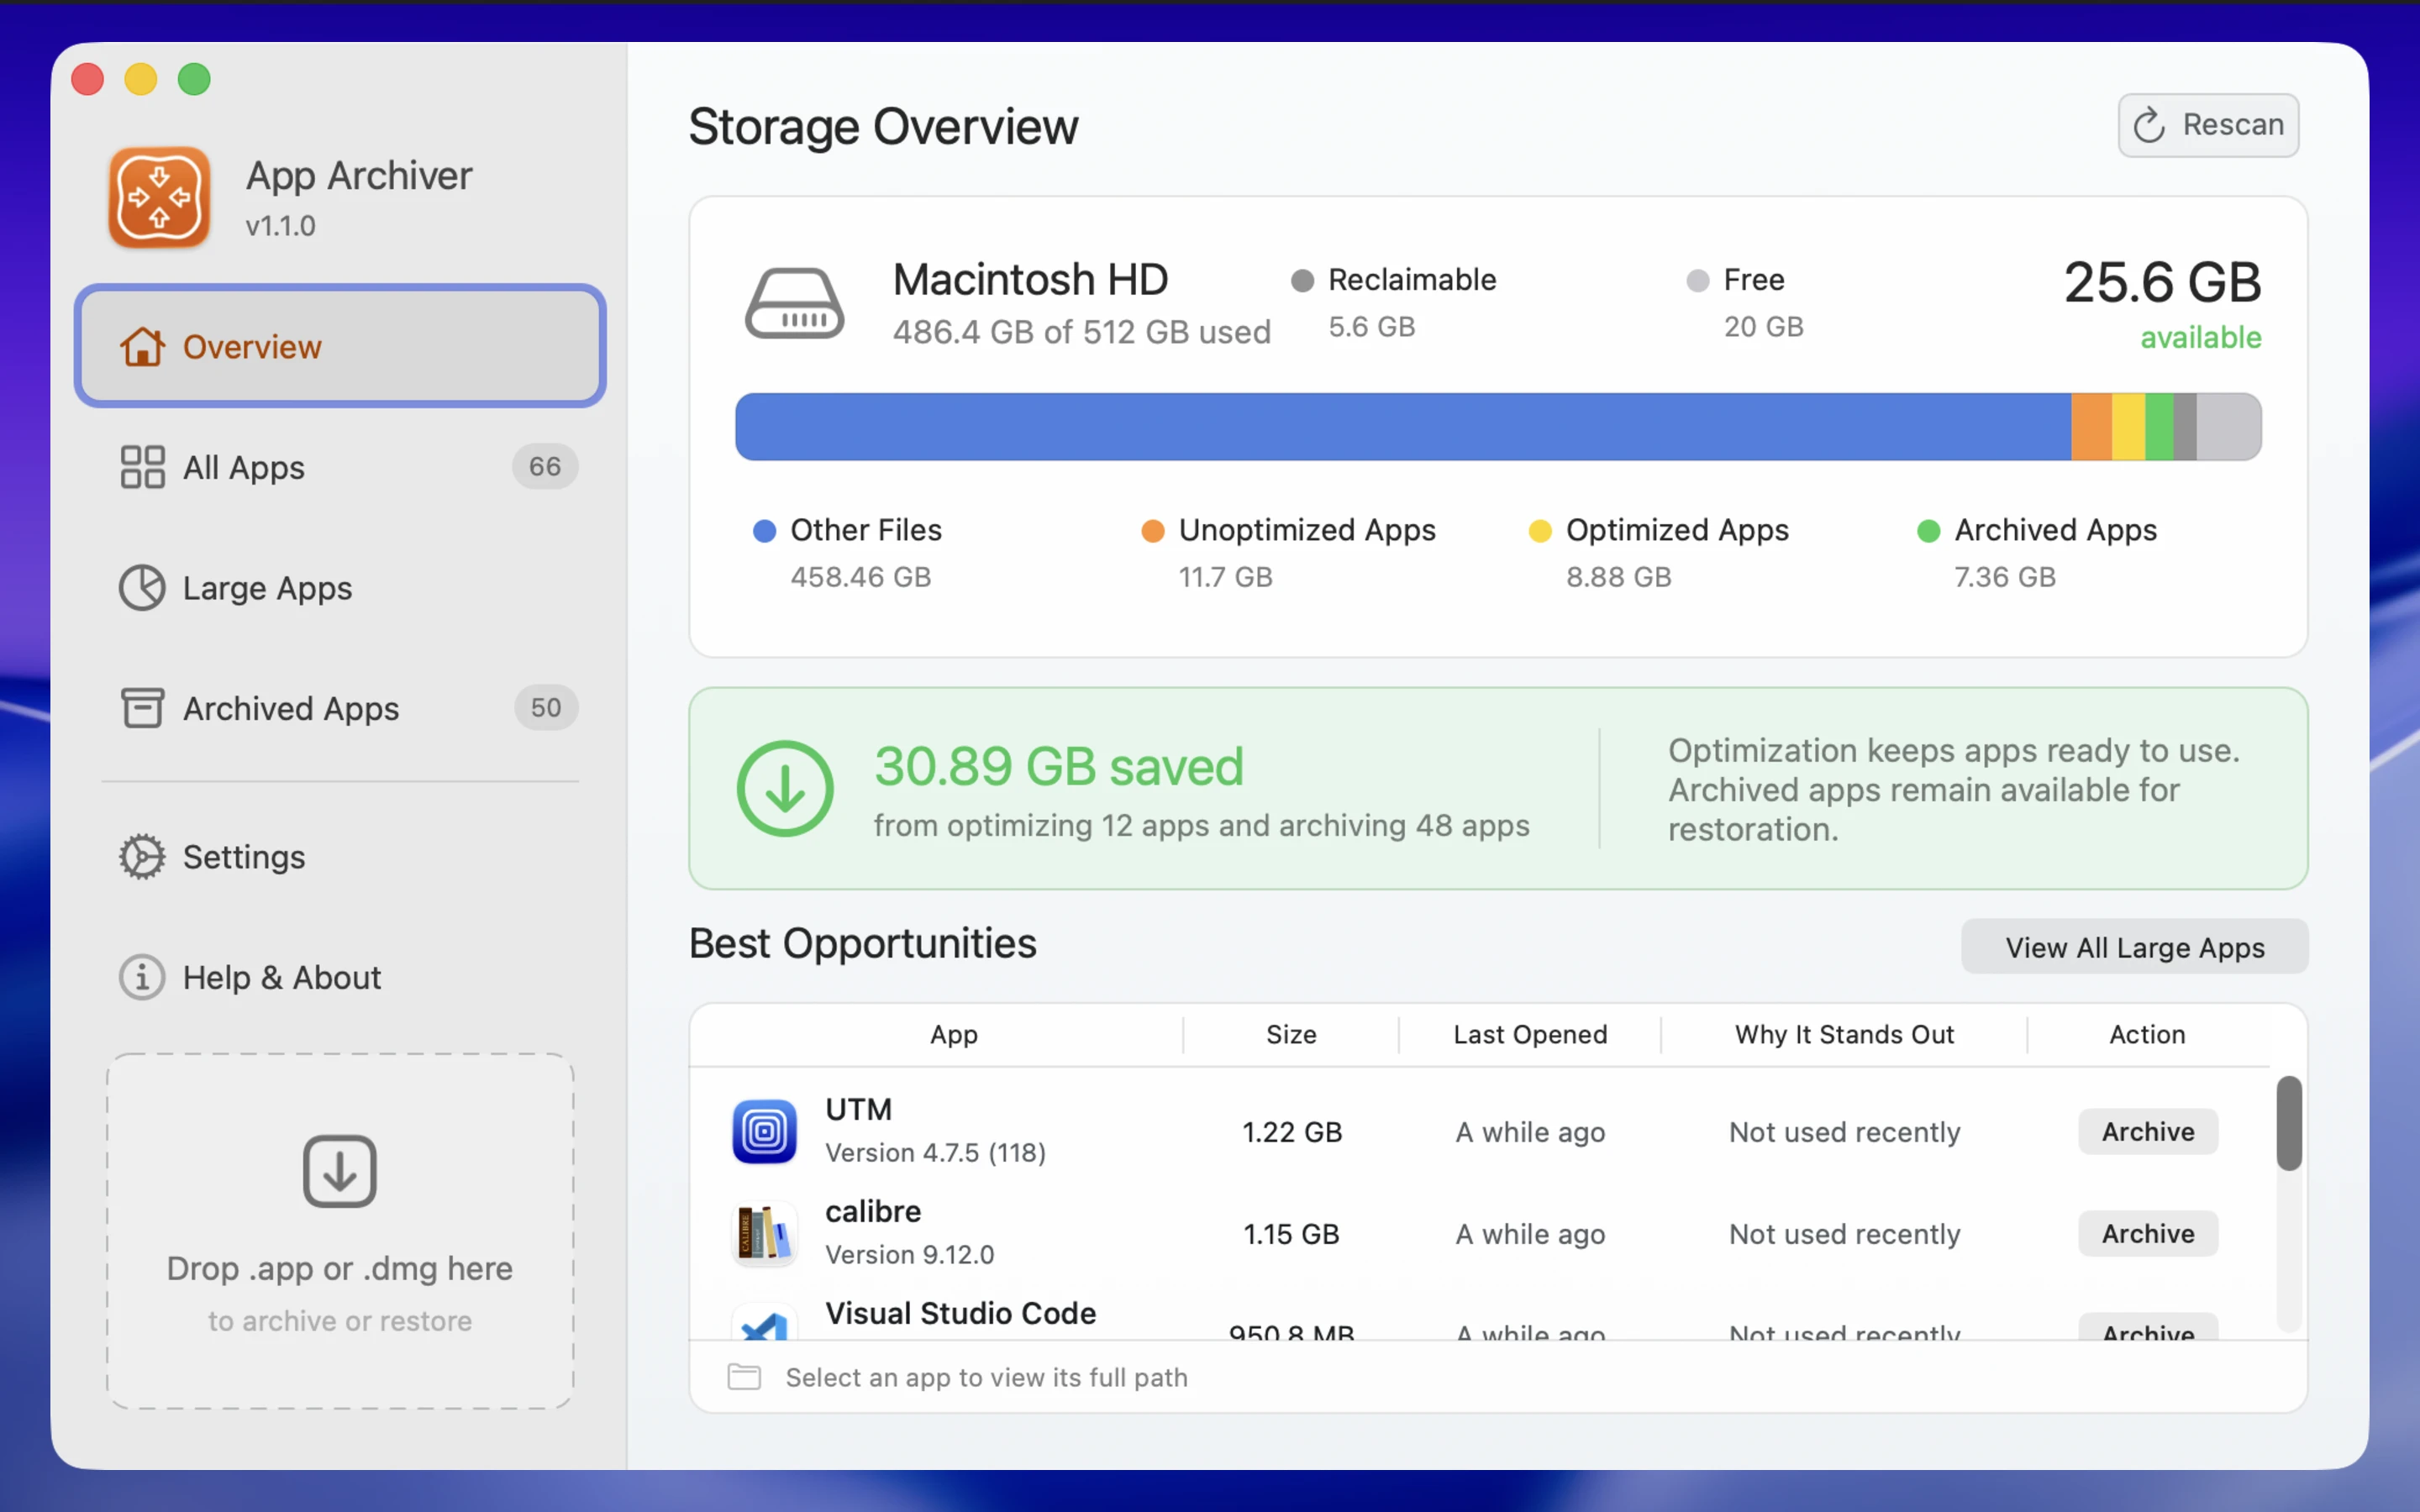2420x1512 pixels.
Task: Click the Free 20 GB label
Action: pyautogui.click(x=1744, y=303)
